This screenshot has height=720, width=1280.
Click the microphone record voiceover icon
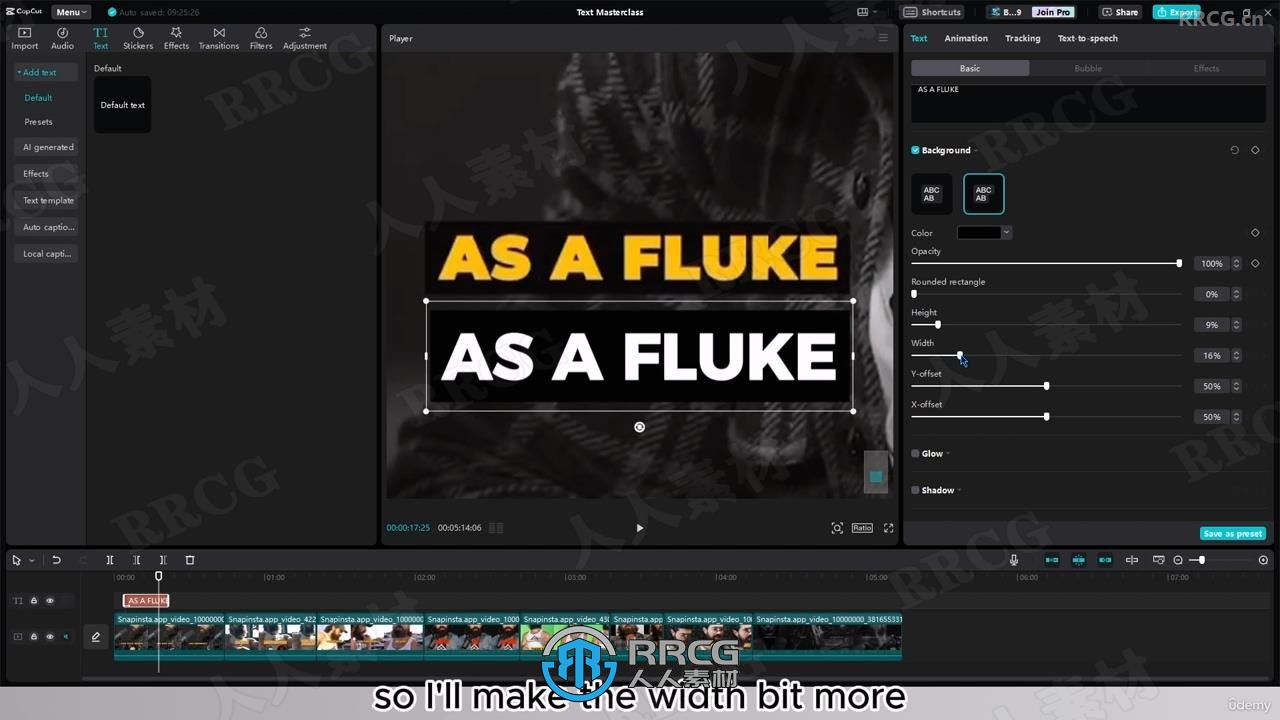[1014, 560]
